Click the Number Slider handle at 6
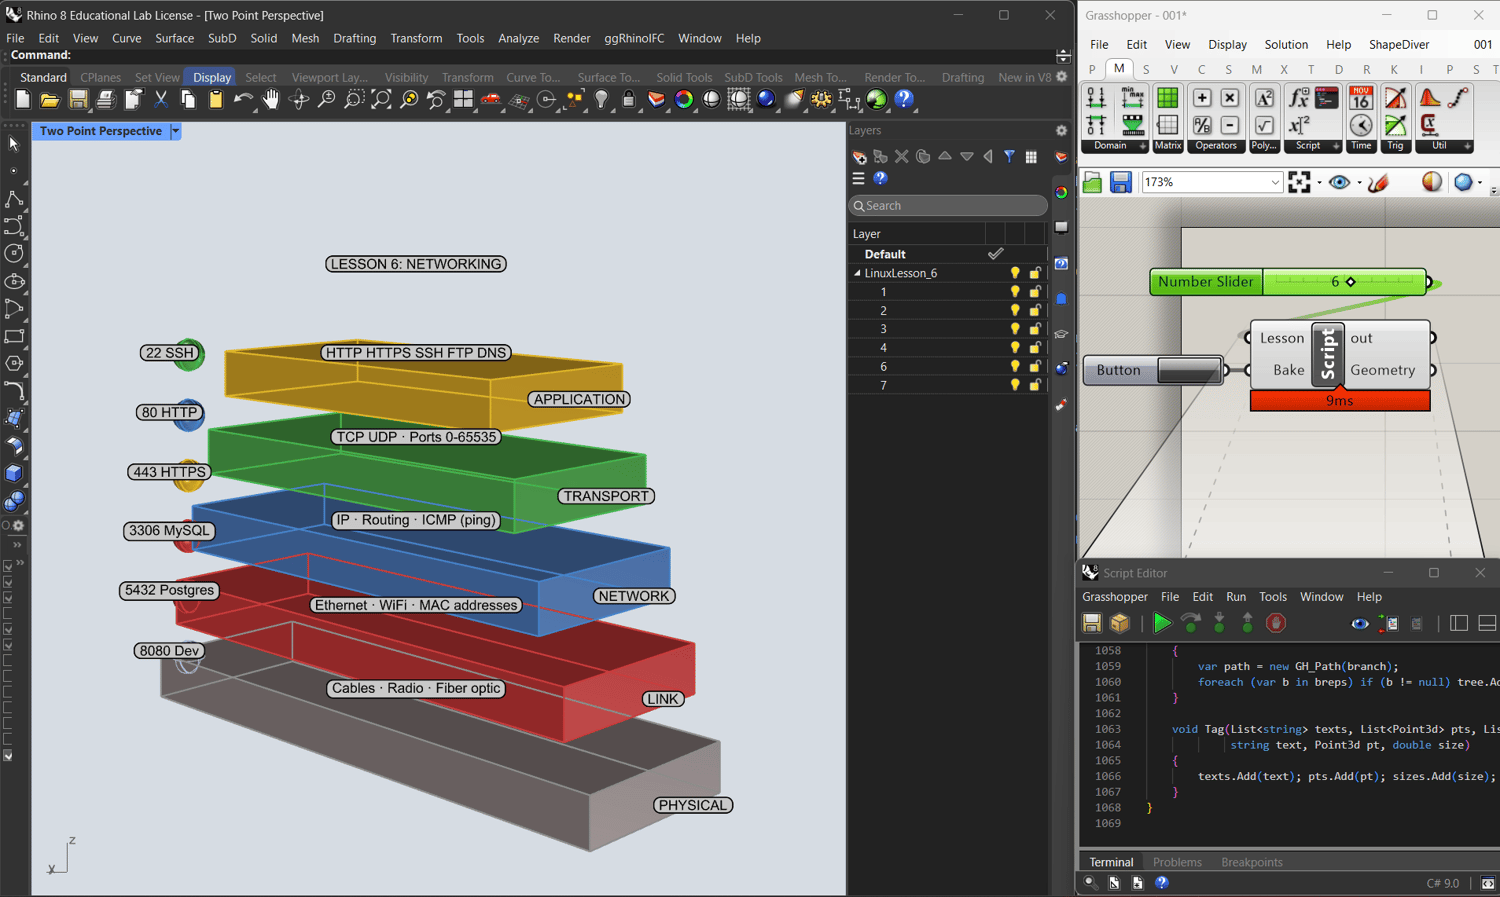Screen dimensions: 1500x897 [1351, 282]
